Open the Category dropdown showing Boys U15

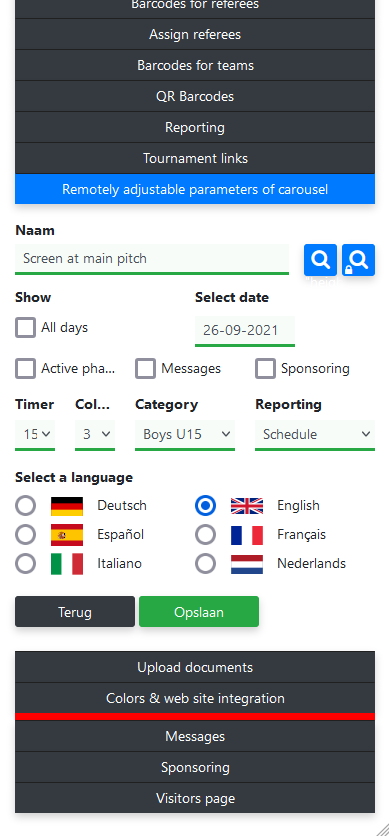185,435
